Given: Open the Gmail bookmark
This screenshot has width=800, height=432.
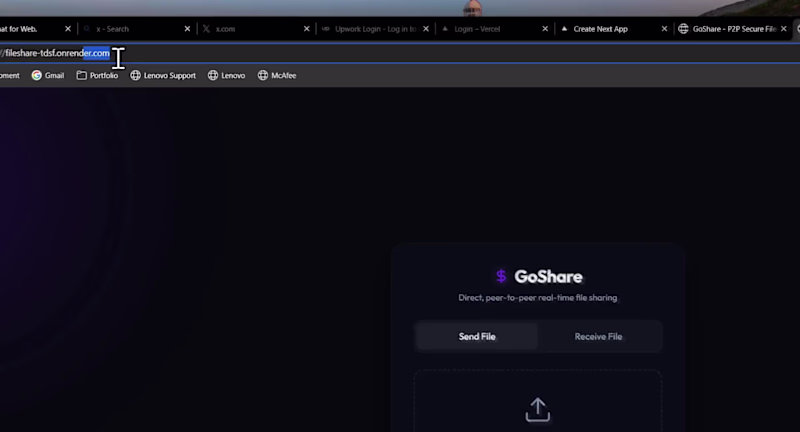Looking at the screenshot, I should [48, 75].
